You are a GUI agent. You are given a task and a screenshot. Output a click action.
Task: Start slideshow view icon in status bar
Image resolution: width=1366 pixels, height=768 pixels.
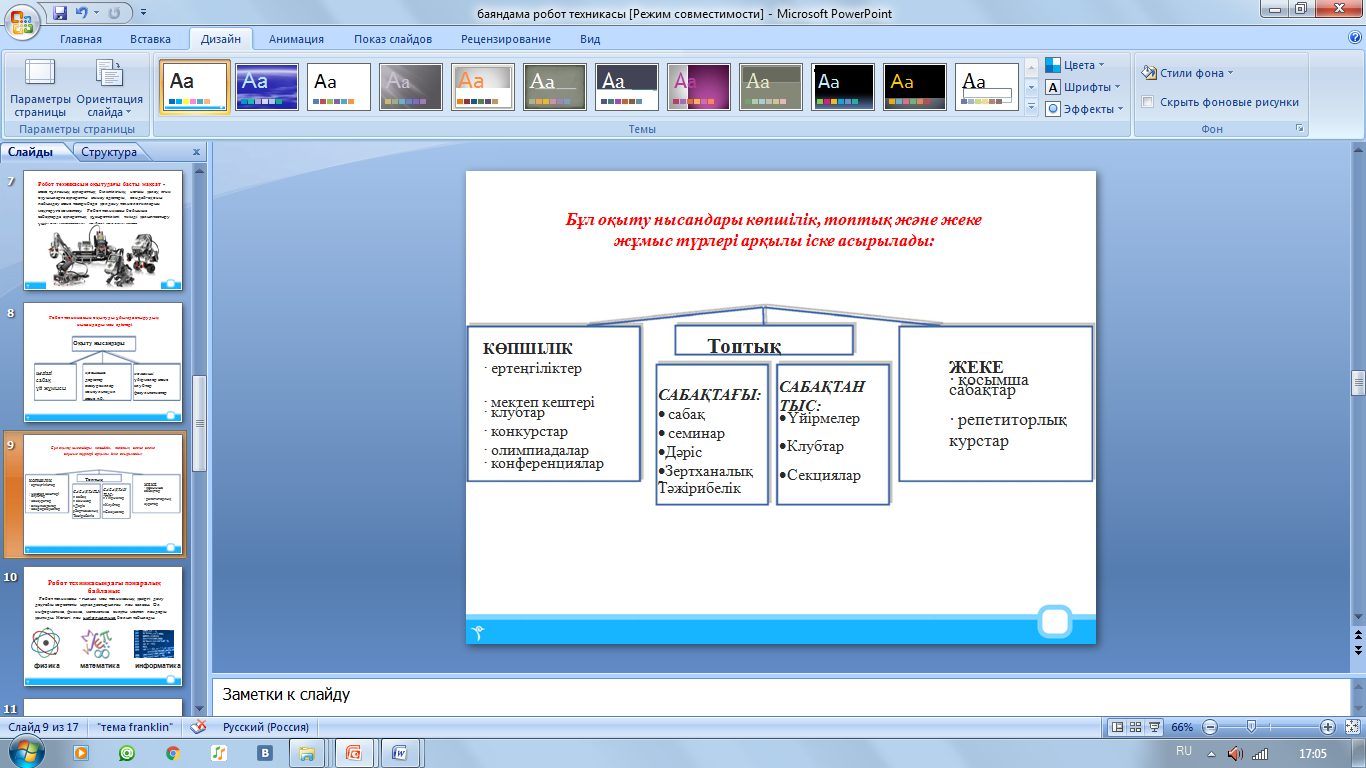1155,727
